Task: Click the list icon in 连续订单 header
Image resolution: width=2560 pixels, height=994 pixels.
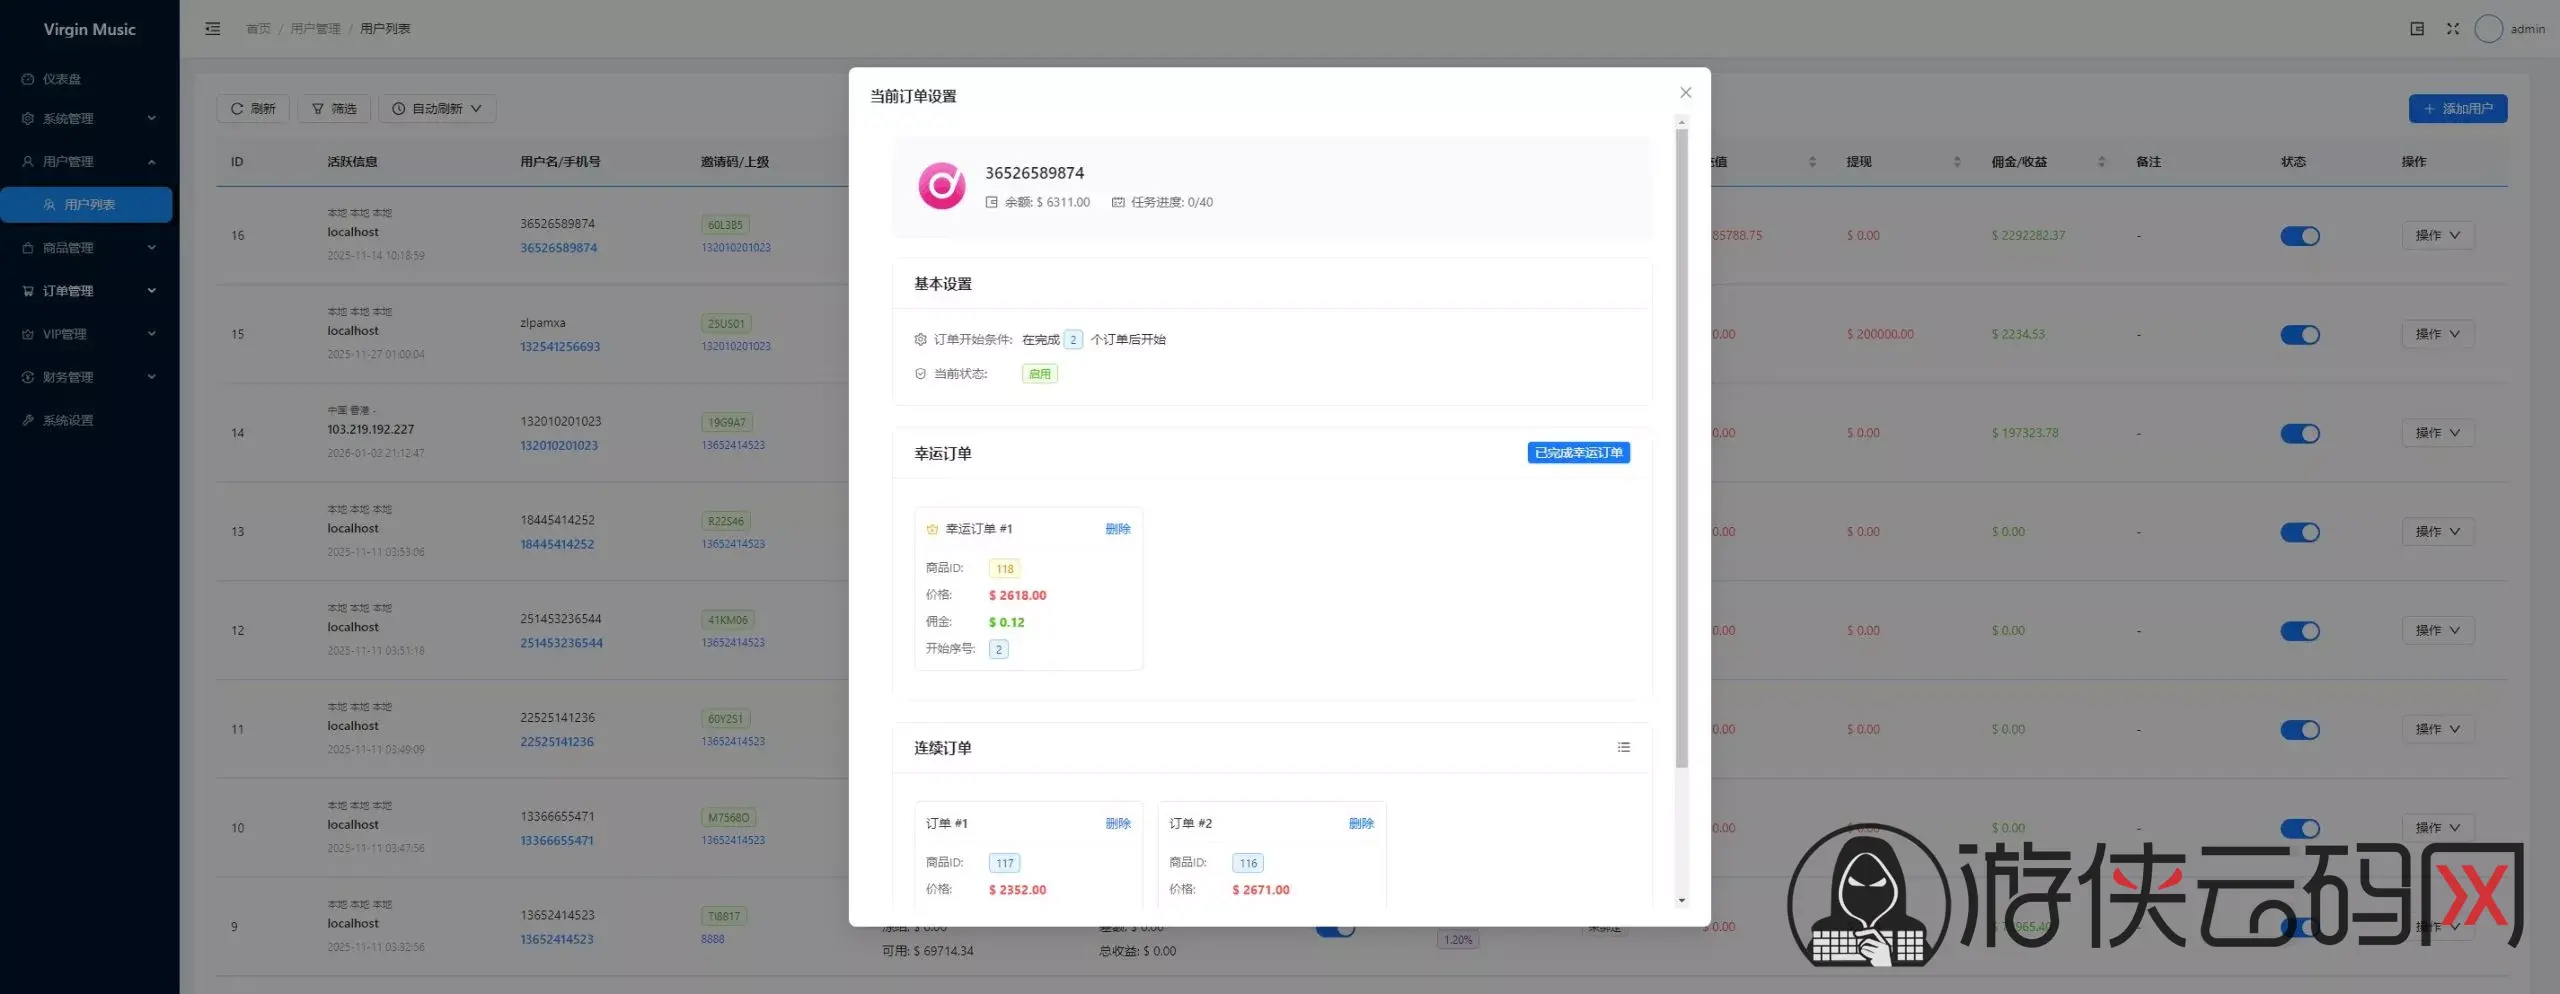Action: click(1623, 747)
